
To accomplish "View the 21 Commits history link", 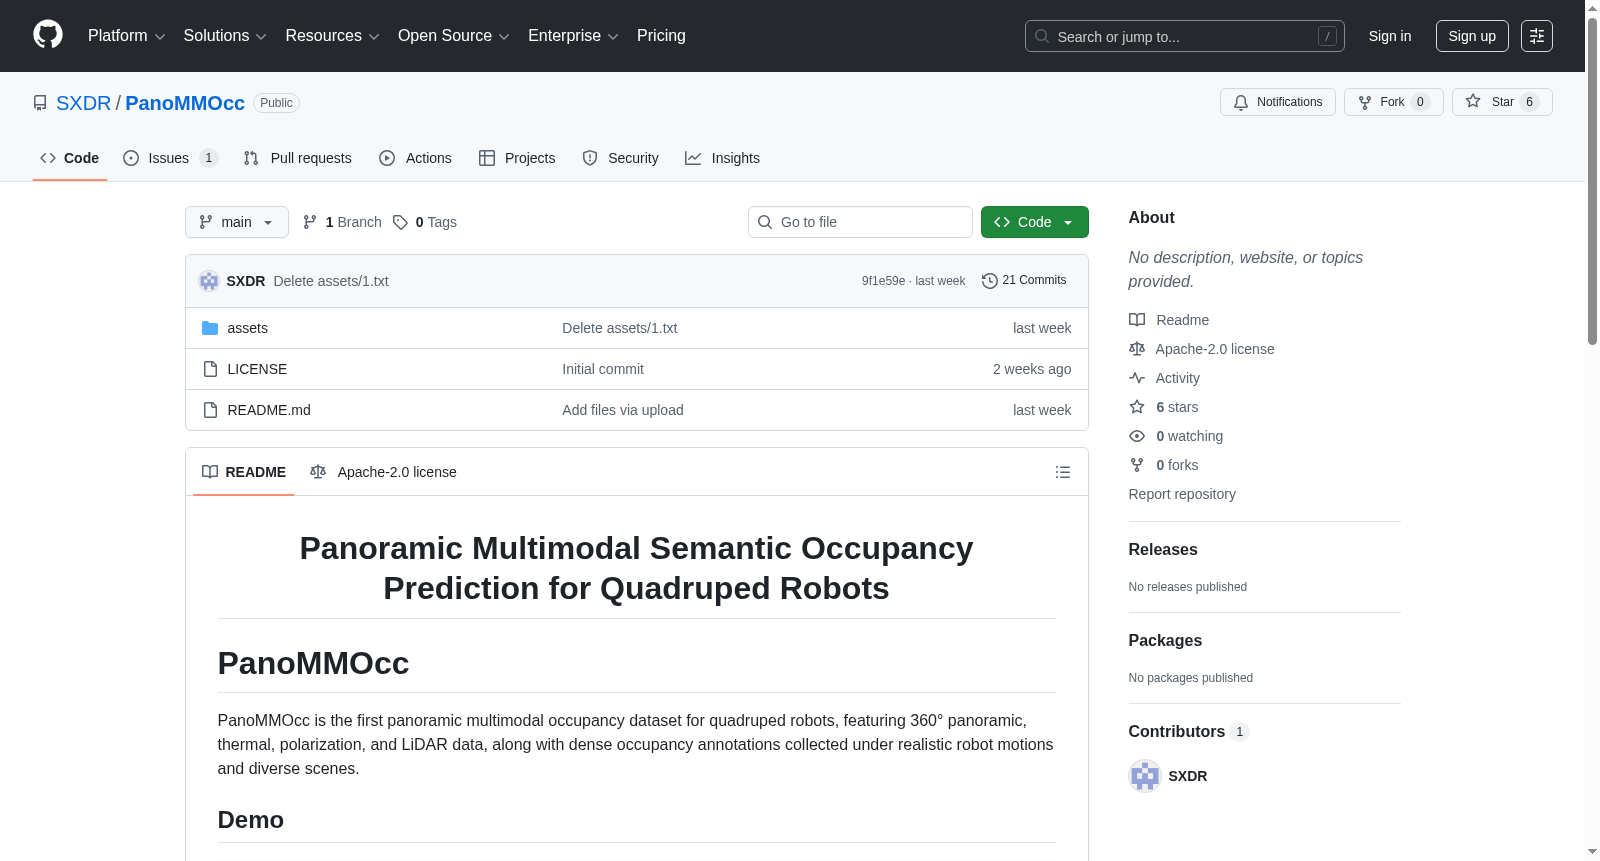I will pyautogui.click(x=1025, y=281).
